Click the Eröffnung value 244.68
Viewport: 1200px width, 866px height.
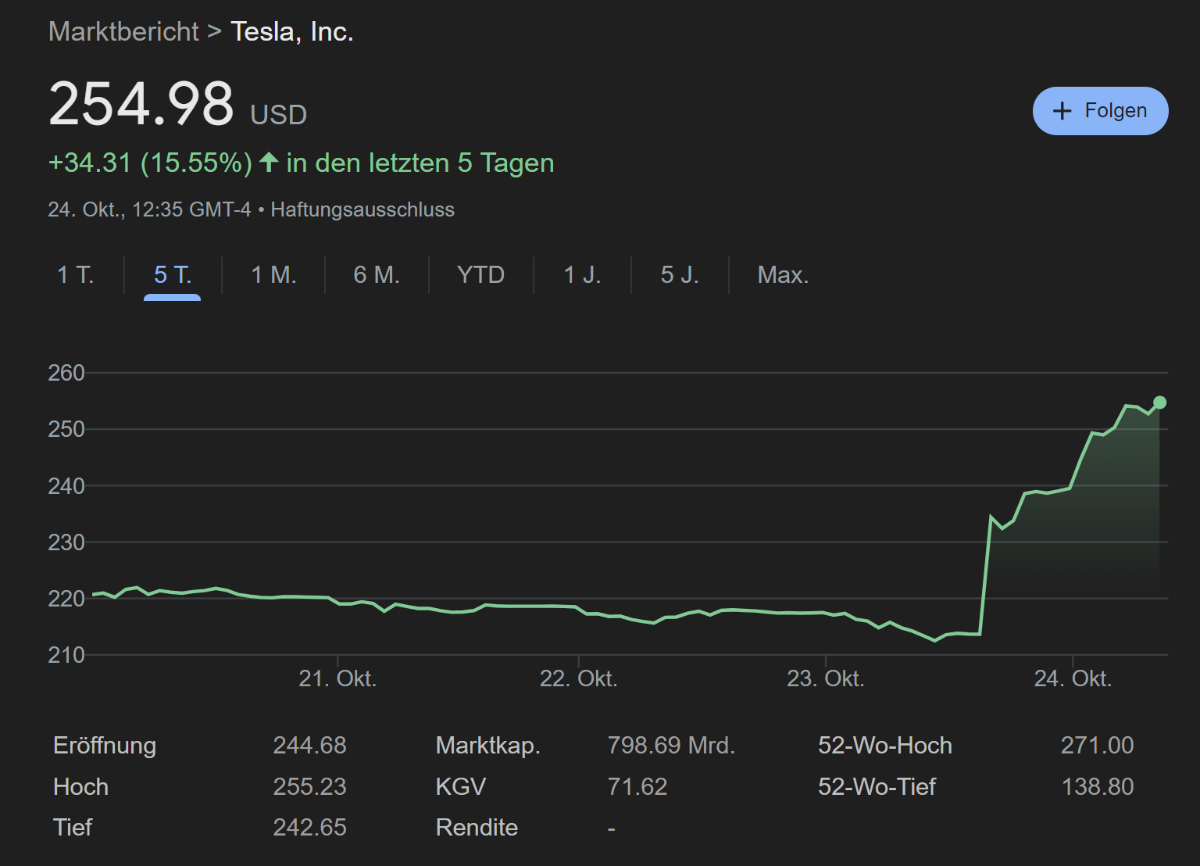(310, 746)
